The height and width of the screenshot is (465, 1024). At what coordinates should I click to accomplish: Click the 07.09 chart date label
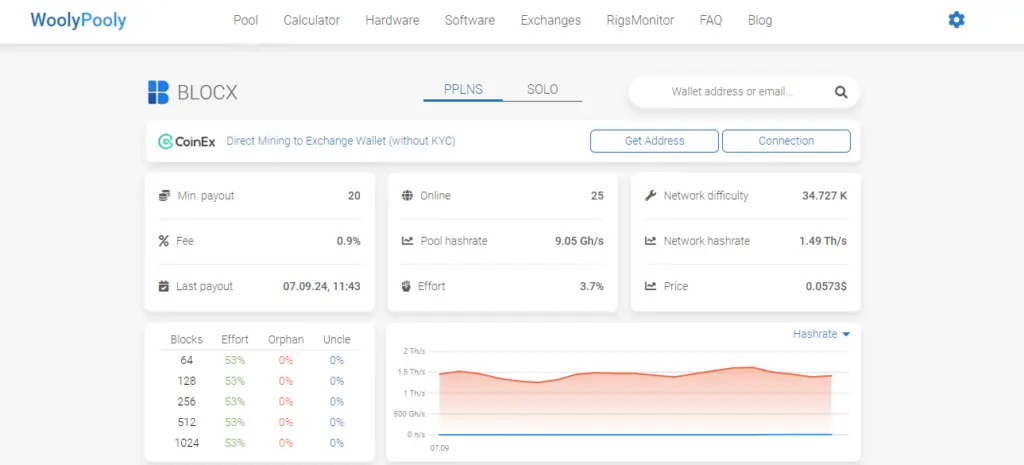[440, 449]
